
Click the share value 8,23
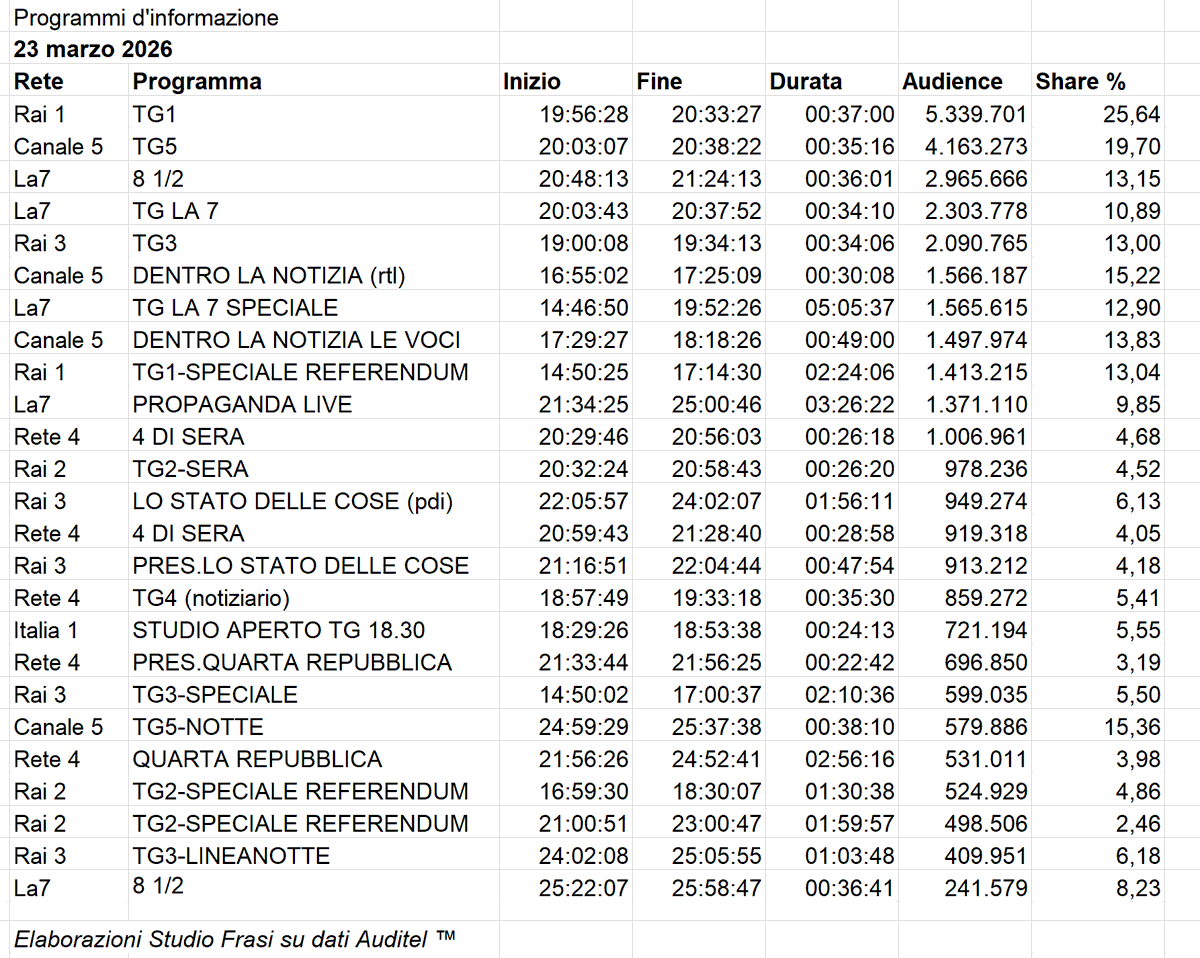[1139, 887]
